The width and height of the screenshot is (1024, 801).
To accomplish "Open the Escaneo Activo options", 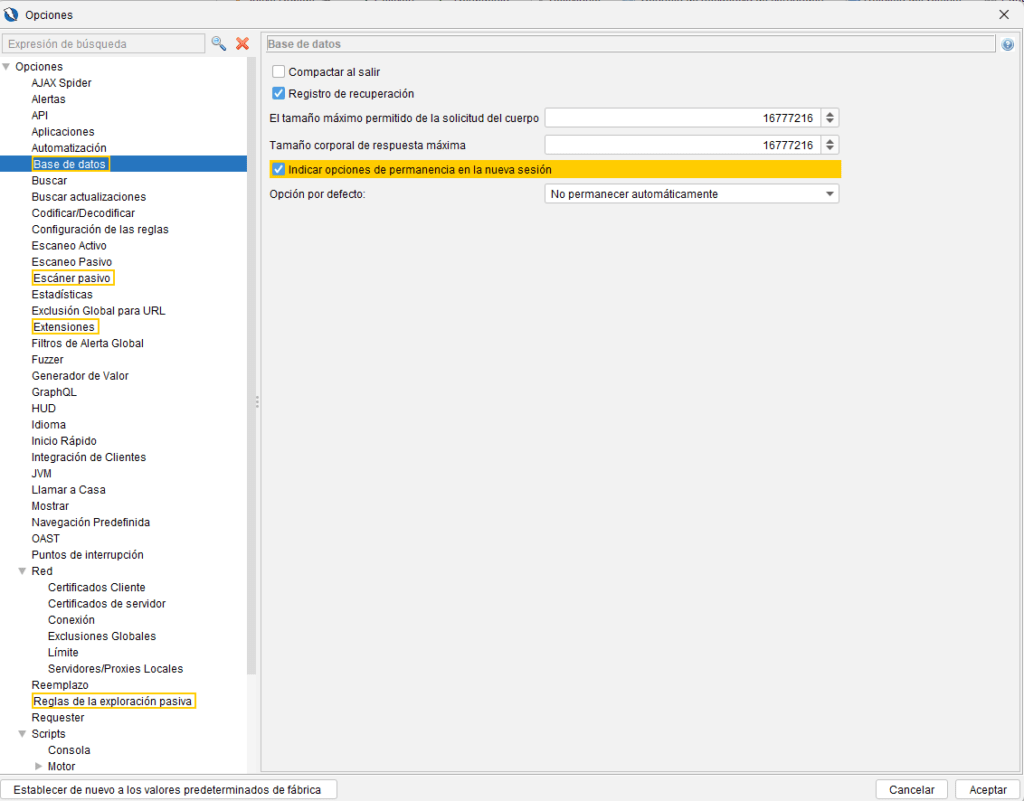I will [69, 246].
